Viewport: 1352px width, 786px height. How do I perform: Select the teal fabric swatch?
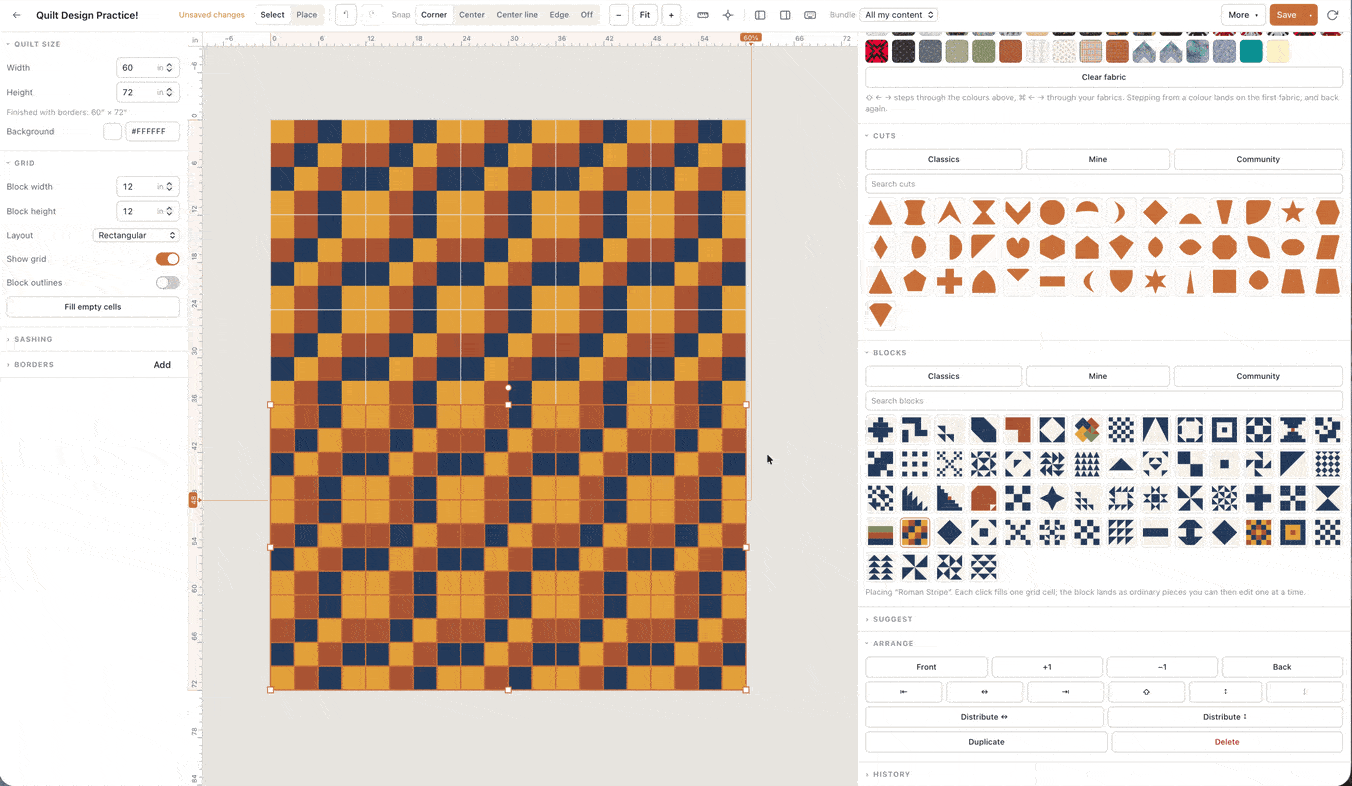pyautogui.click(x=1251, y=51)
